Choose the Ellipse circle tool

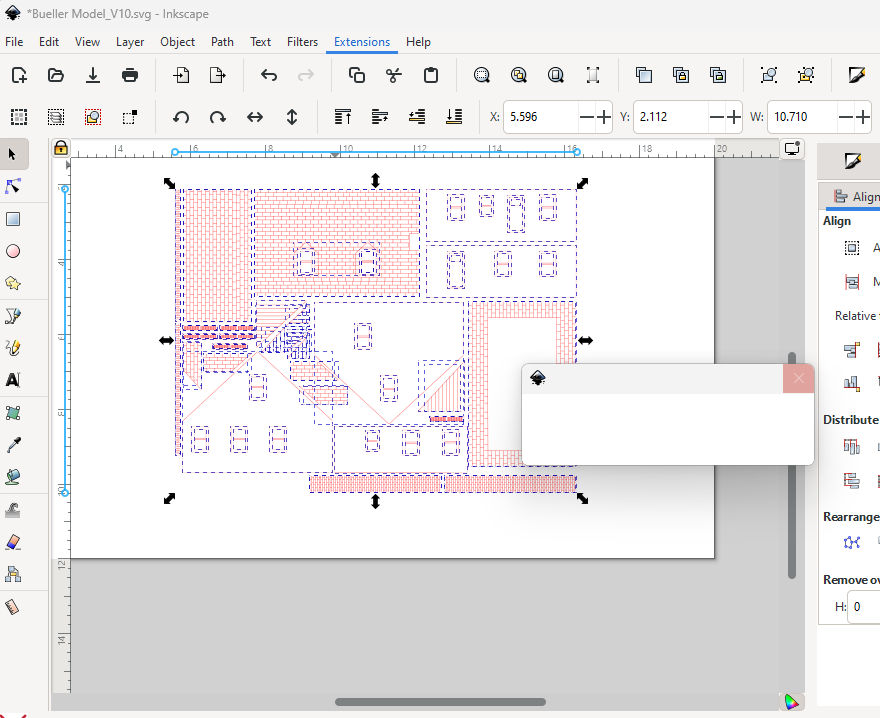13,251
